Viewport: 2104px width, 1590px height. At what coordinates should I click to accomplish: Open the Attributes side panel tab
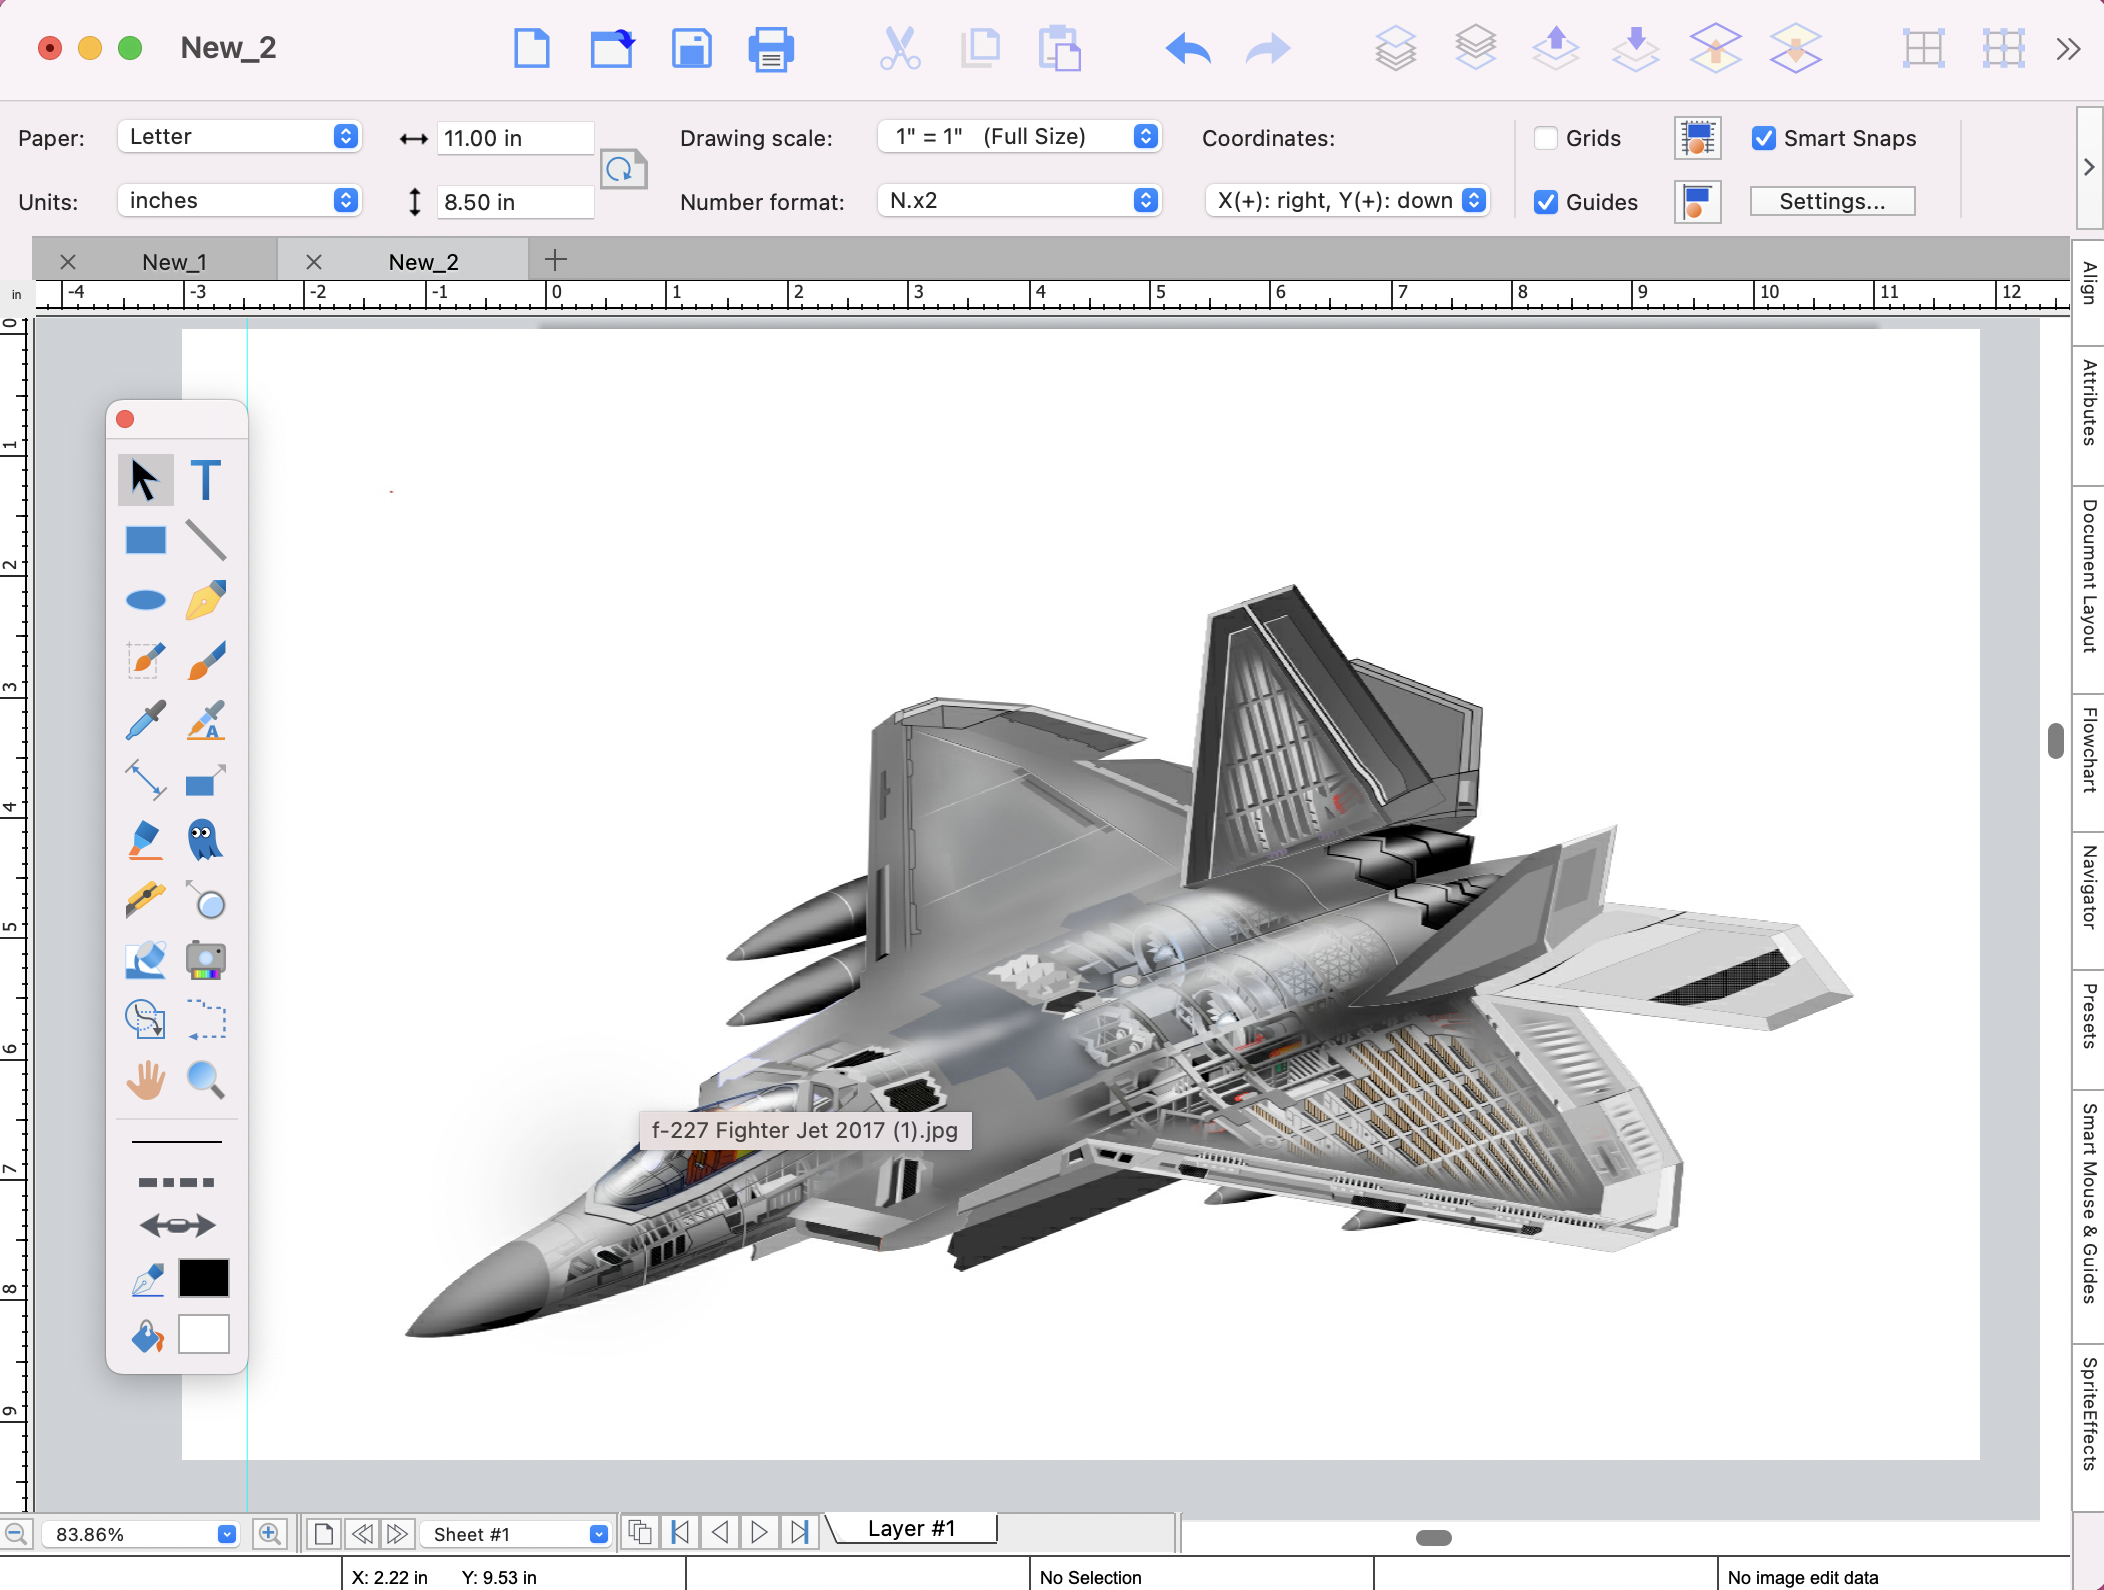[x=2089, y=403]
